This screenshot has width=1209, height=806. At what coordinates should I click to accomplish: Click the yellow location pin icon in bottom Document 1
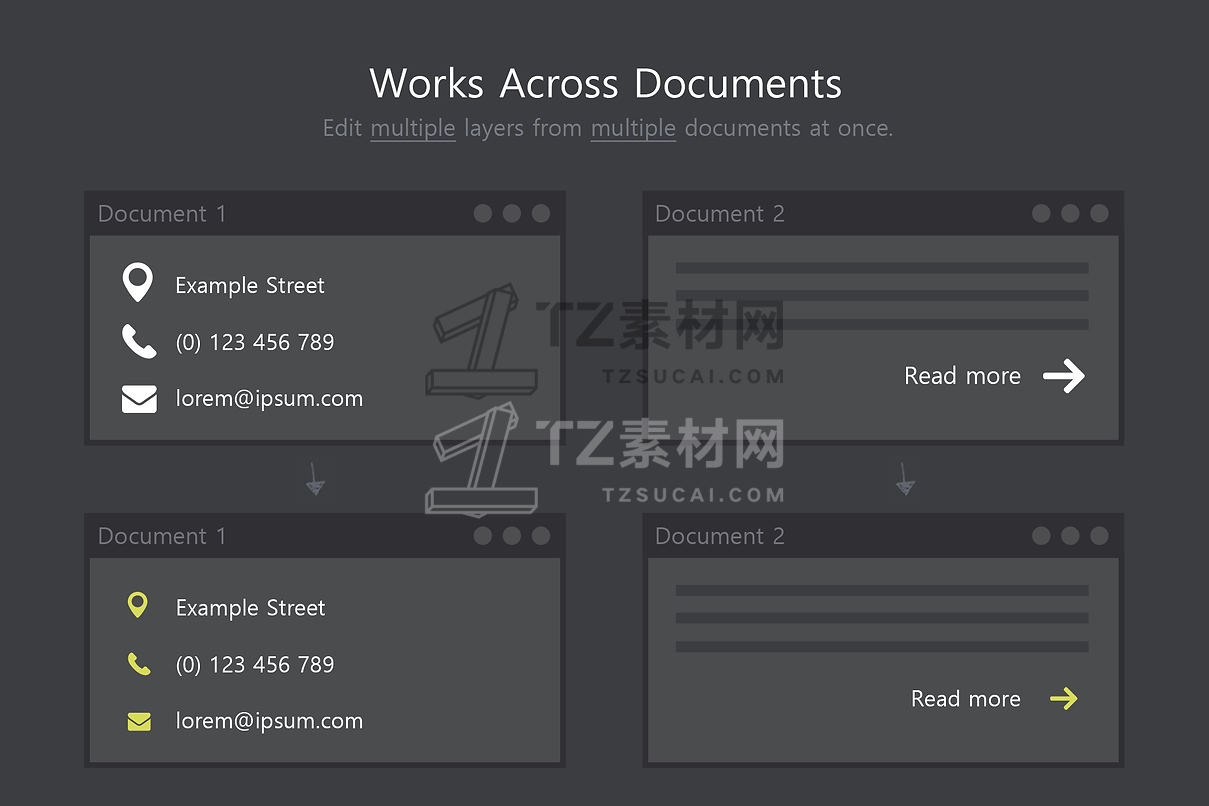click(x=138, y=604)
